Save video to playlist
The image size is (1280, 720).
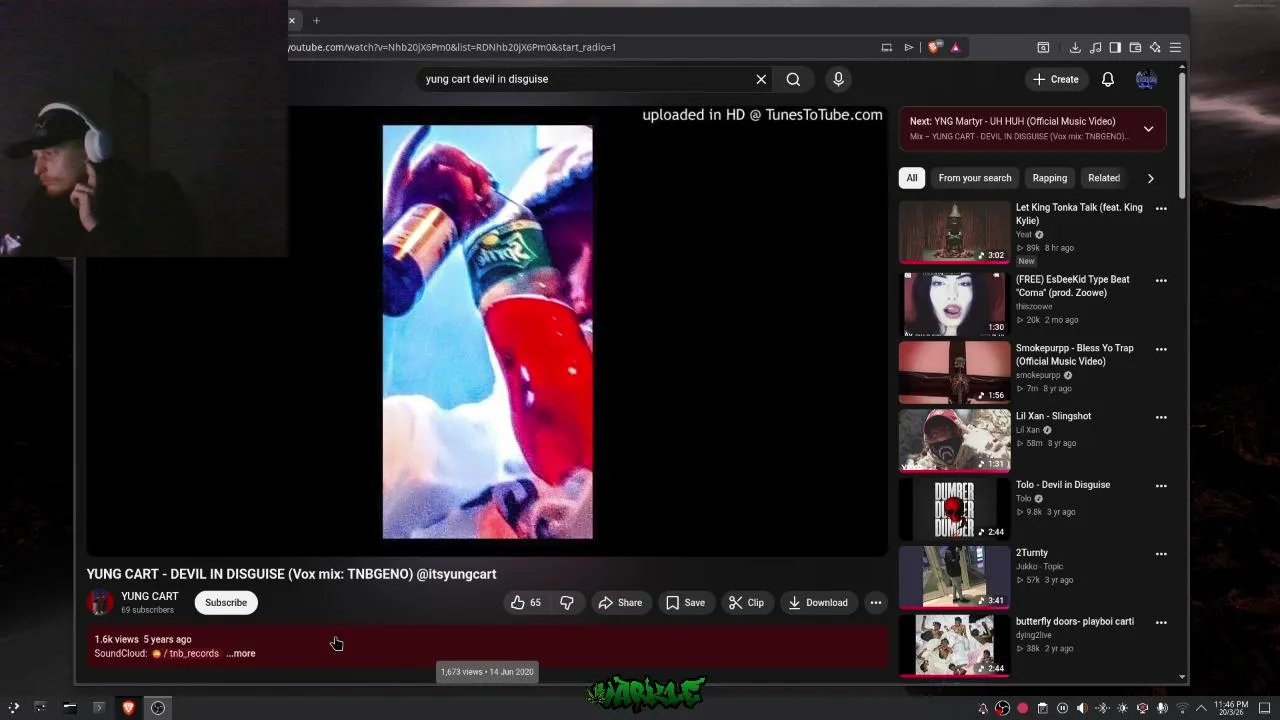(685, 602)
